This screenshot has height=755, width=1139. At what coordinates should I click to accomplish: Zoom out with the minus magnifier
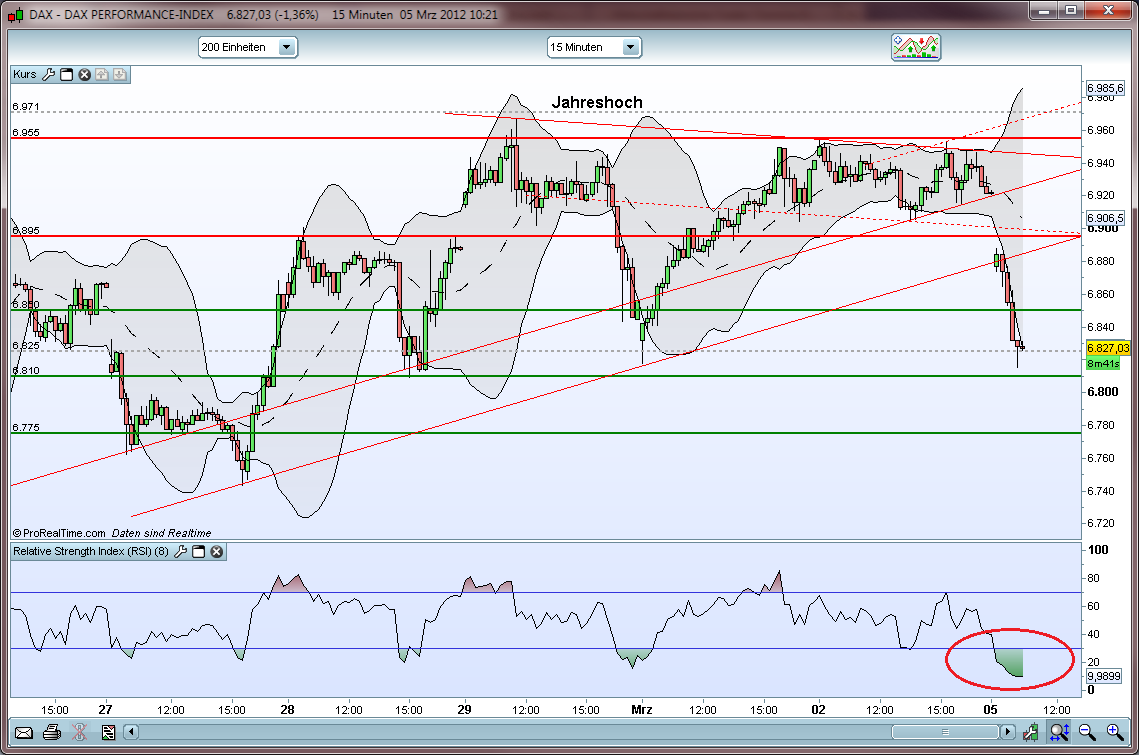(1087, 732)
